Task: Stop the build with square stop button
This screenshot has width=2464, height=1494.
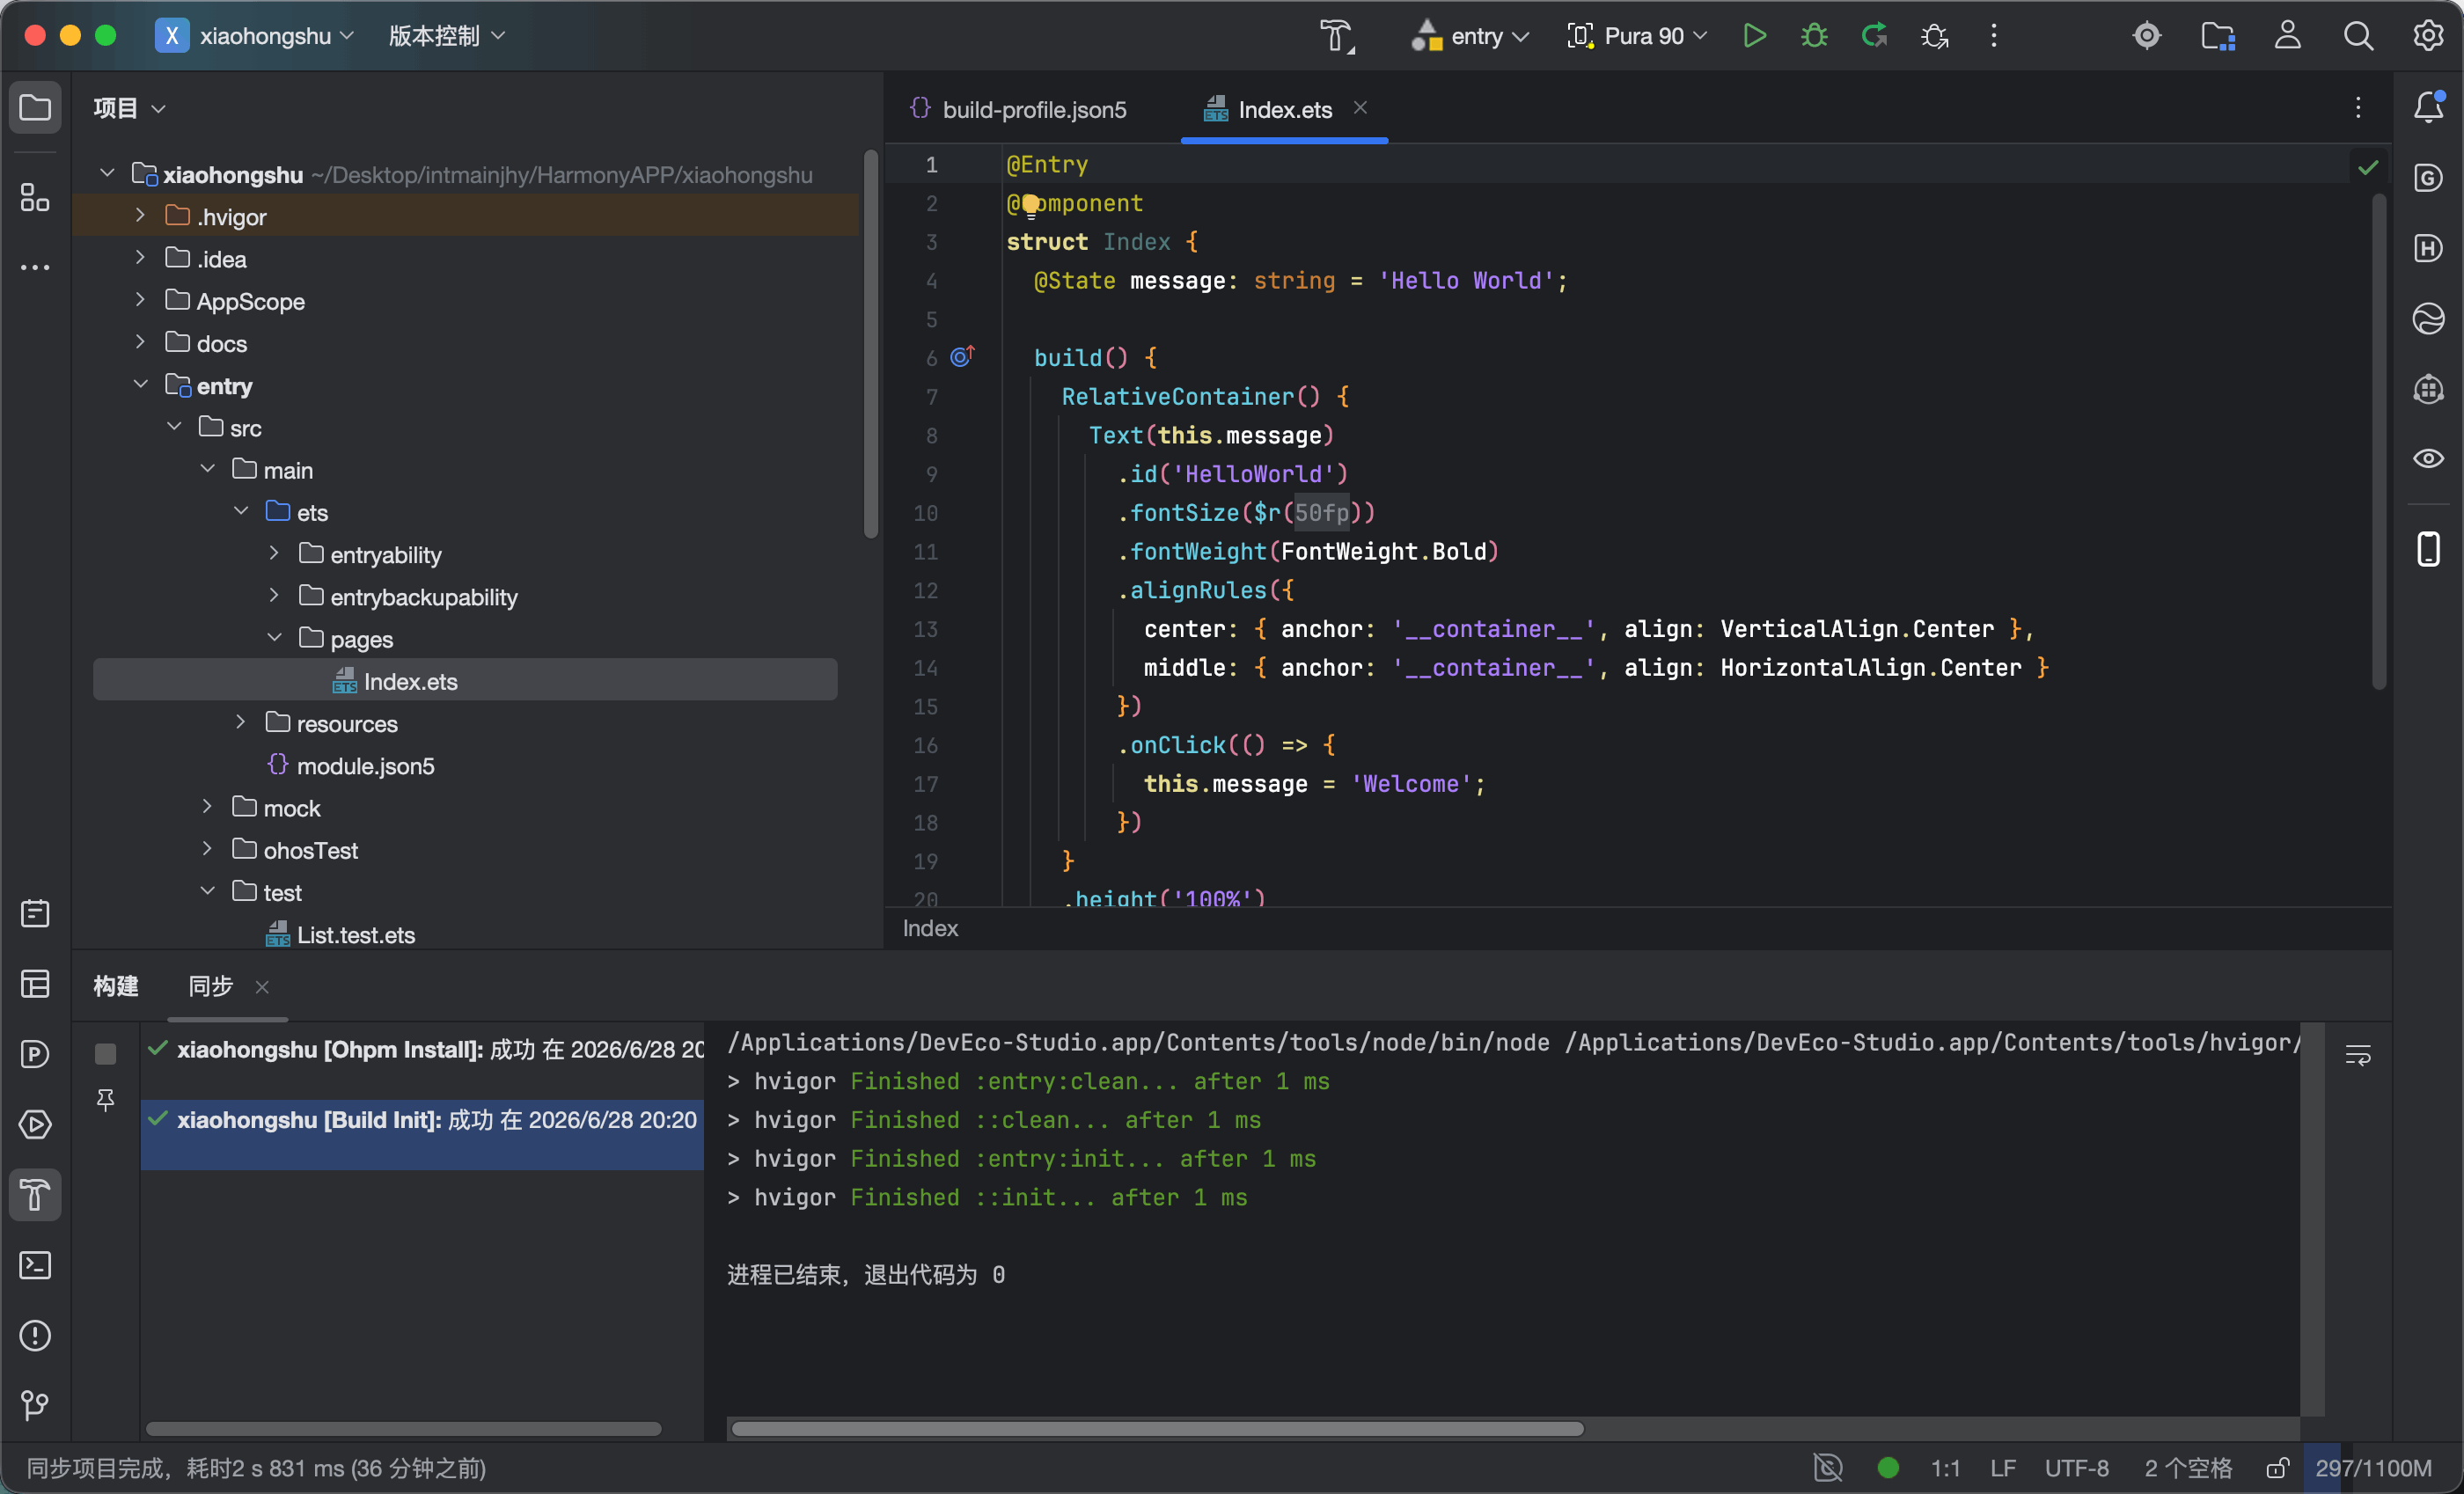Action: [x=105, y=1054]
